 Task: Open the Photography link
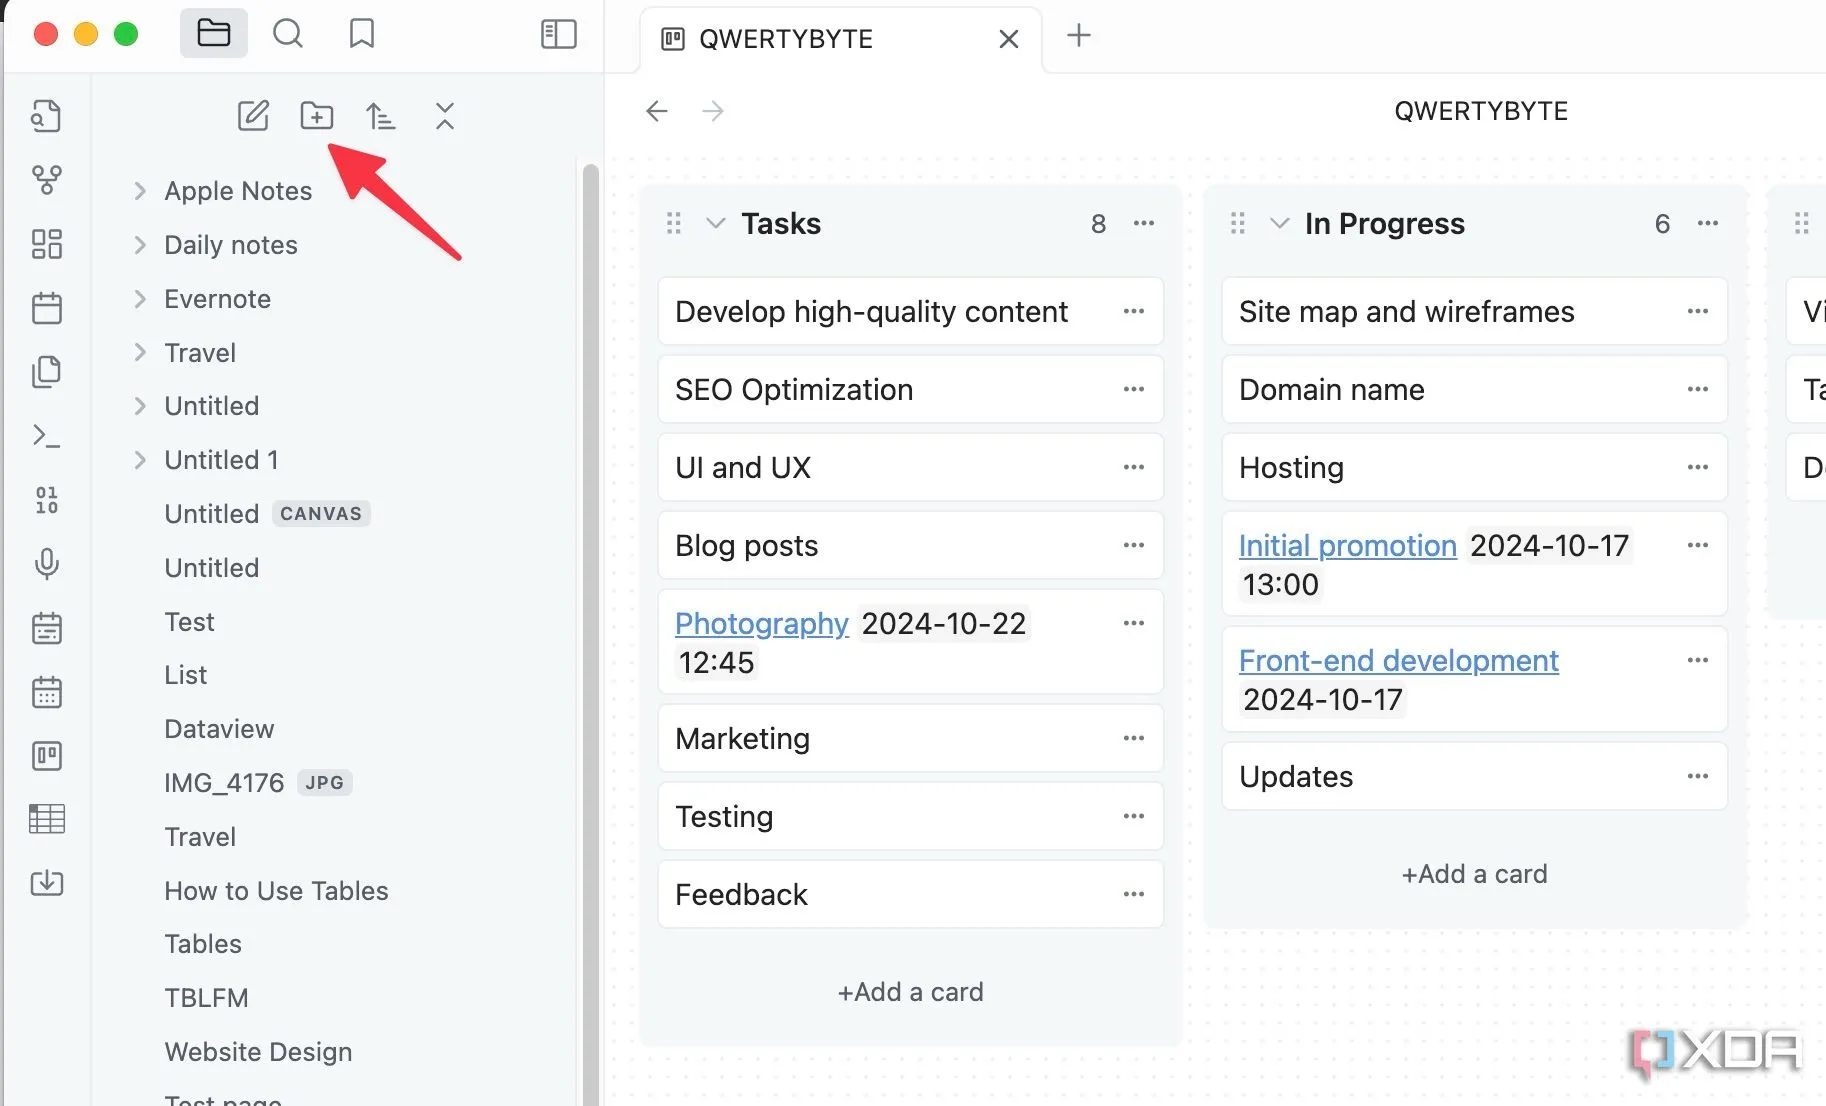coord(761,624)
